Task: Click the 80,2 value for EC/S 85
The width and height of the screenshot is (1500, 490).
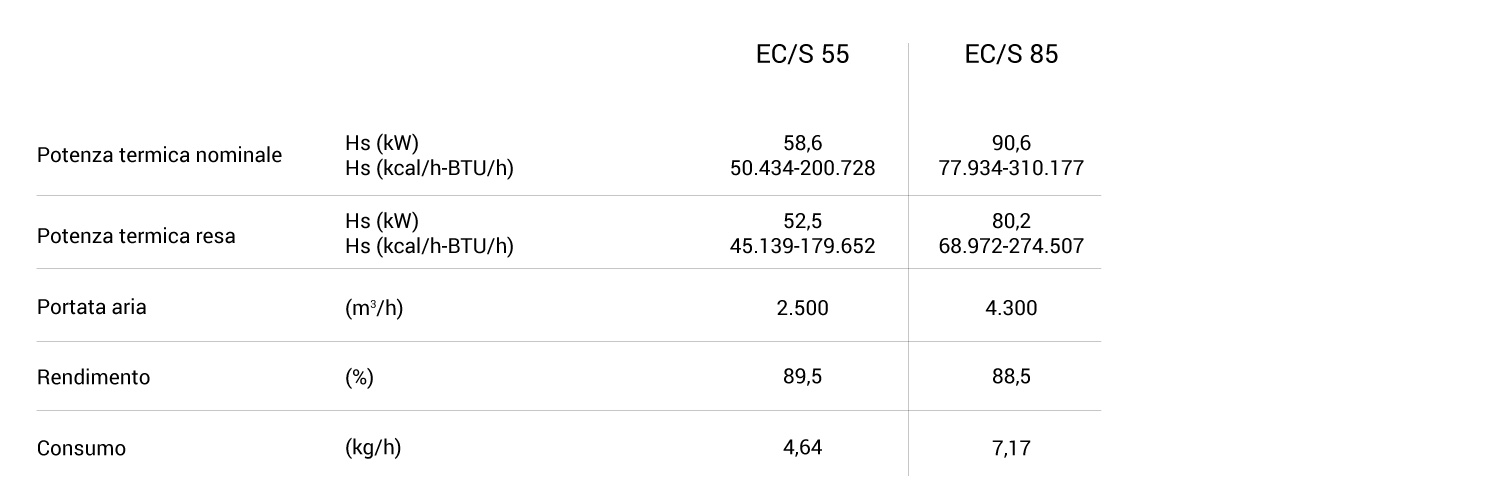Action: 1011,221
